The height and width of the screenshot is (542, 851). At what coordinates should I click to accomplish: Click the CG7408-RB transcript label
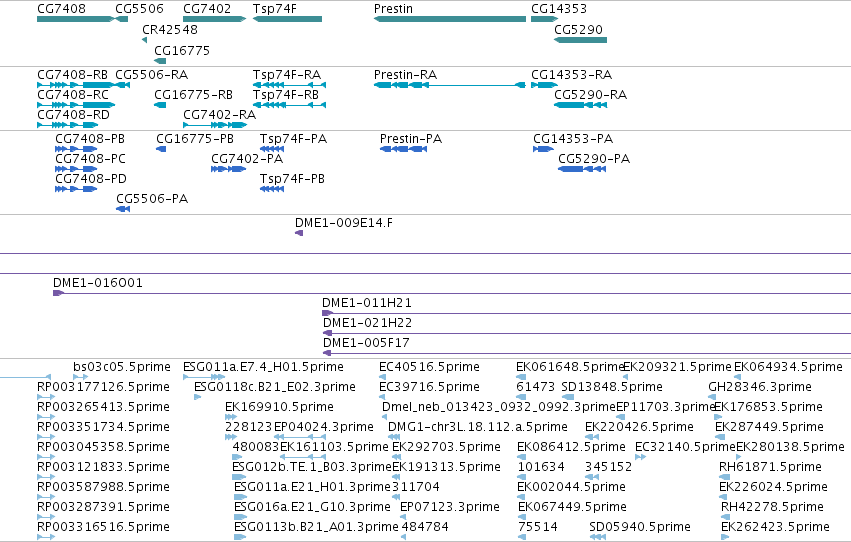(x=72, y=75)
